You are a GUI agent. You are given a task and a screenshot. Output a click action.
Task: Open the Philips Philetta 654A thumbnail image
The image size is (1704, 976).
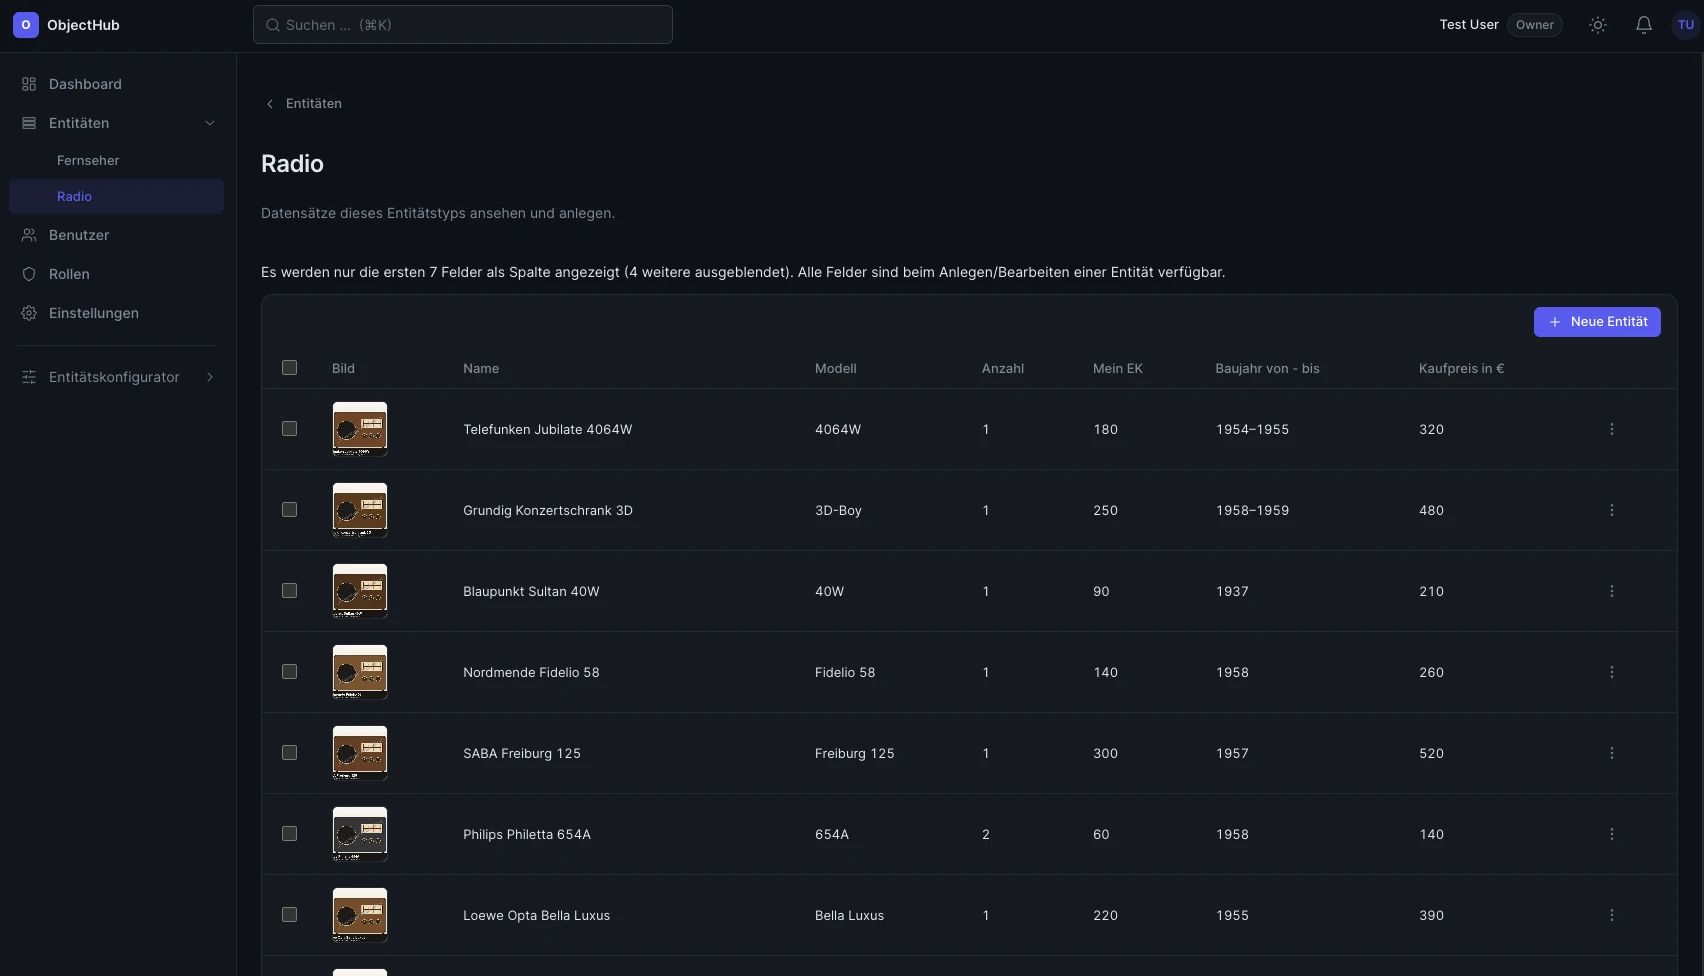[360, 834]
